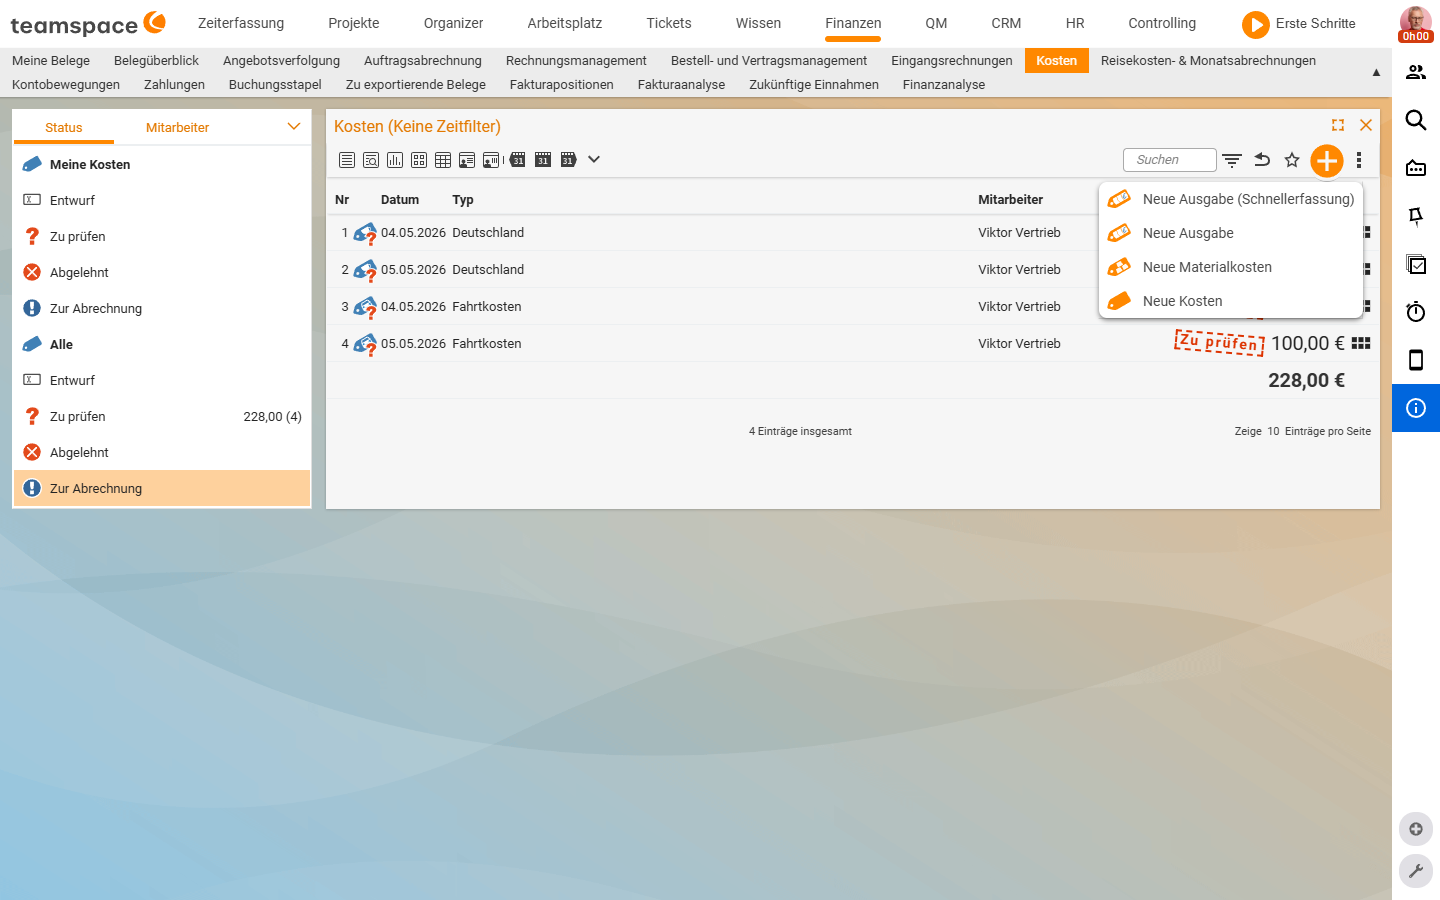This screenshot has height=900, width=1440.
Task: Choose Neue Ausgabe menu entry
Action: click(x=1231, y=233)
